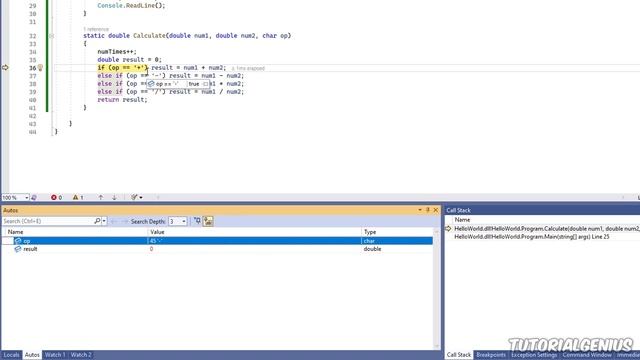Click the Autos search magnifier icon

97,221
